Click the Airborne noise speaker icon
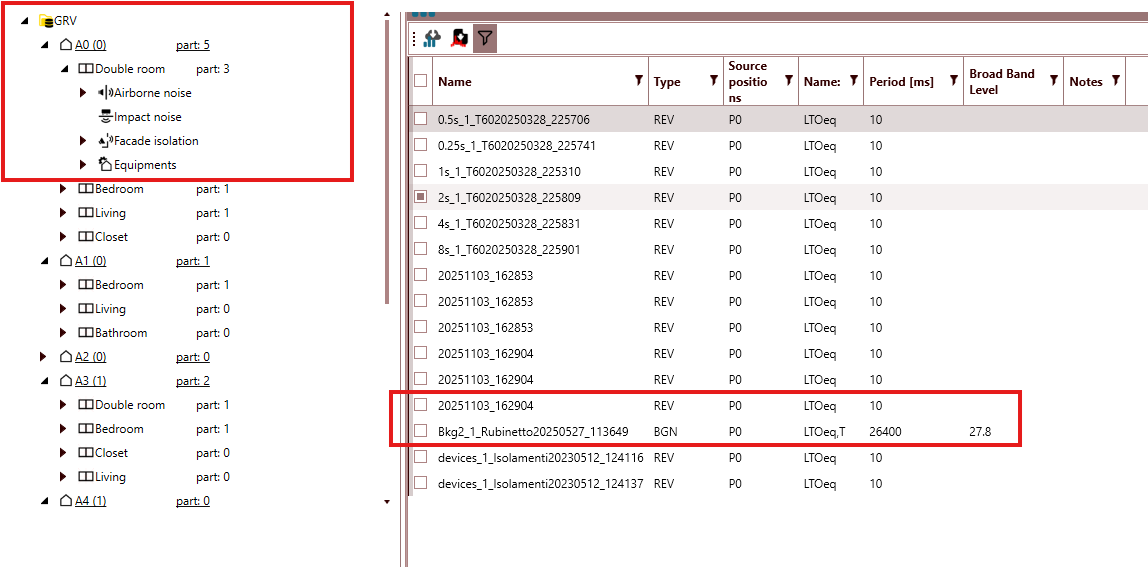1148x567 pixels. pos(105,92)
